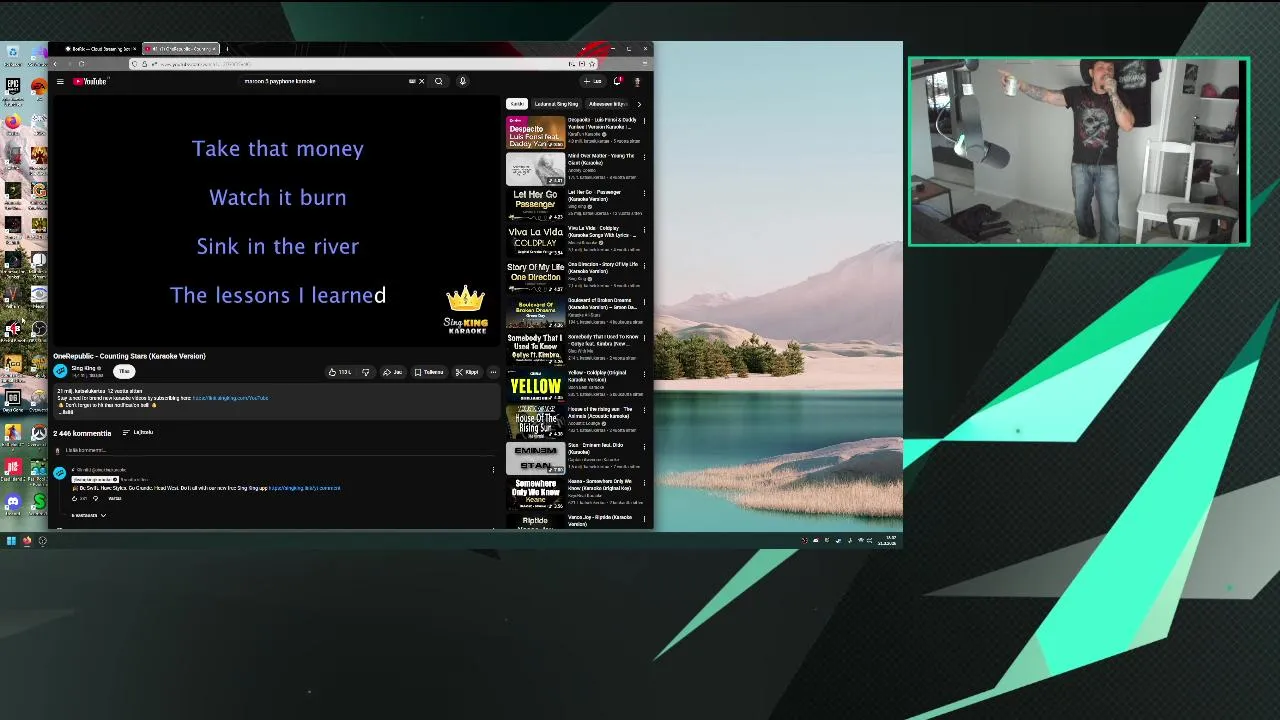The width and height of the screenshot is (1280, 720).
Task: Open the Eminem Stan karaoke thumbnail
Action: 535,458
